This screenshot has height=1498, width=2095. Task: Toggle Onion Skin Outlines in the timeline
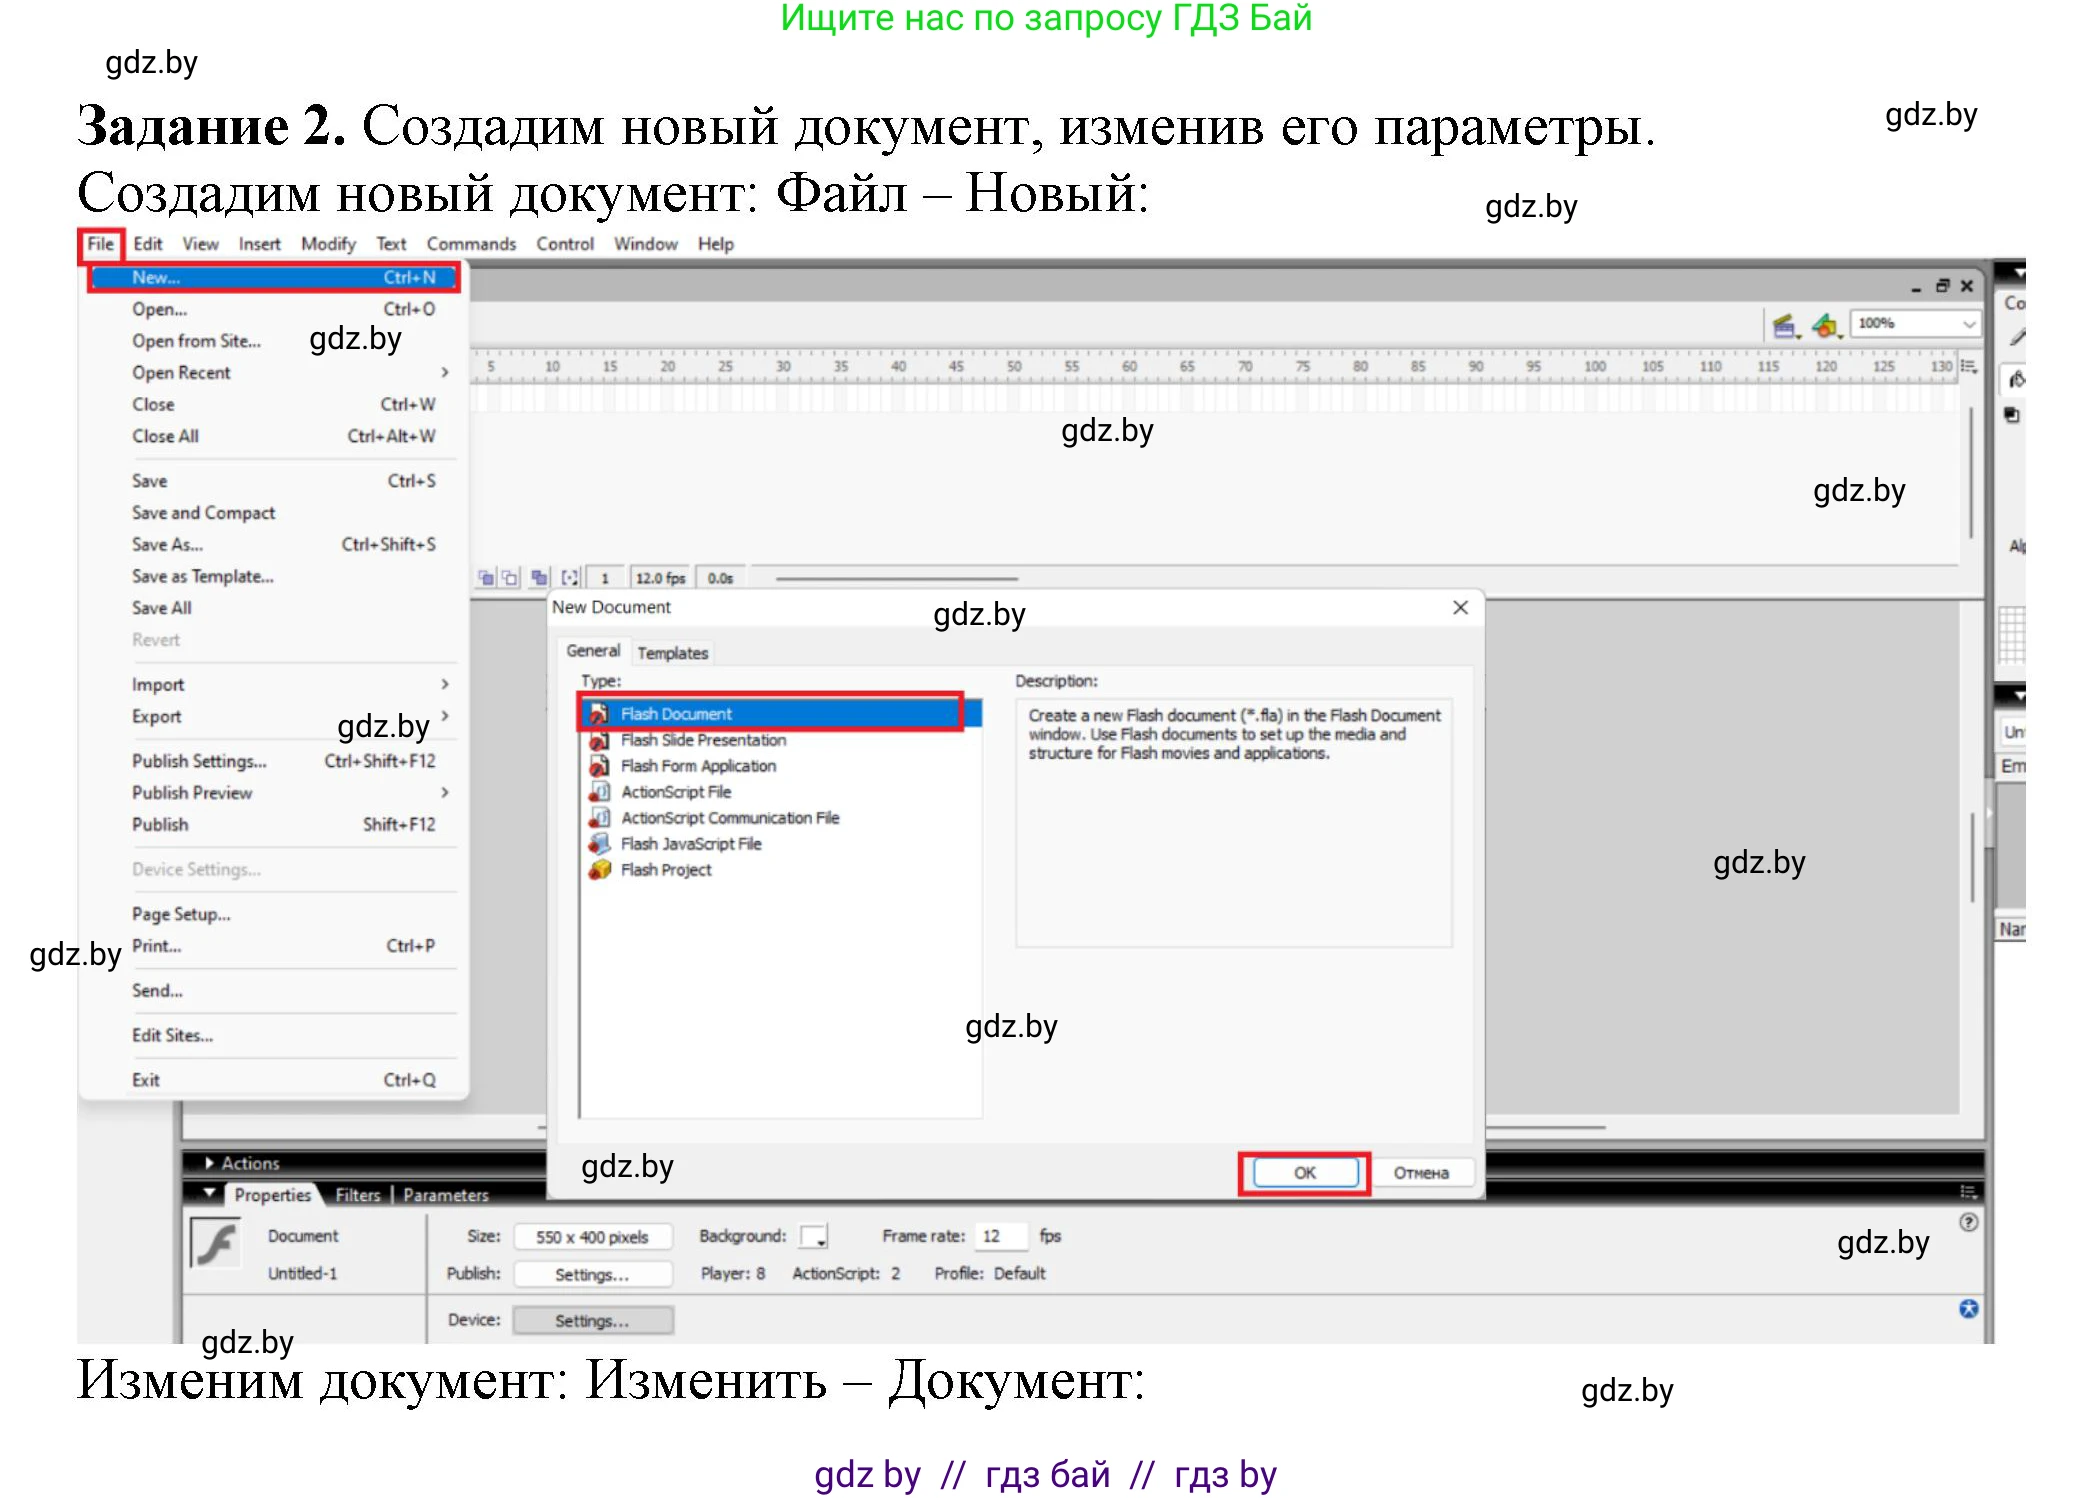[511, 577]
